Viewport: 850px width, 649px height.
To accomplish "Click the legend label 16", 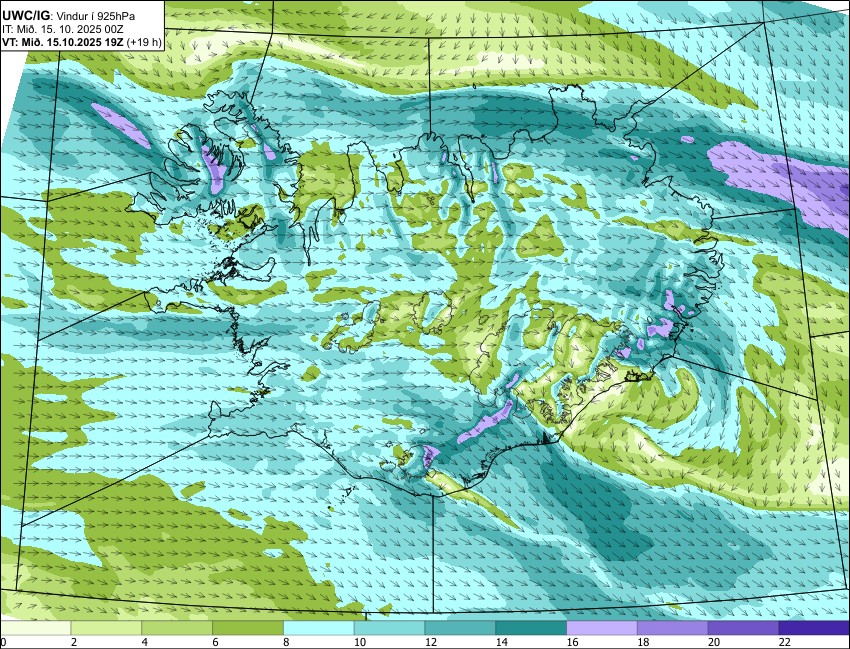I will point(572,642).
